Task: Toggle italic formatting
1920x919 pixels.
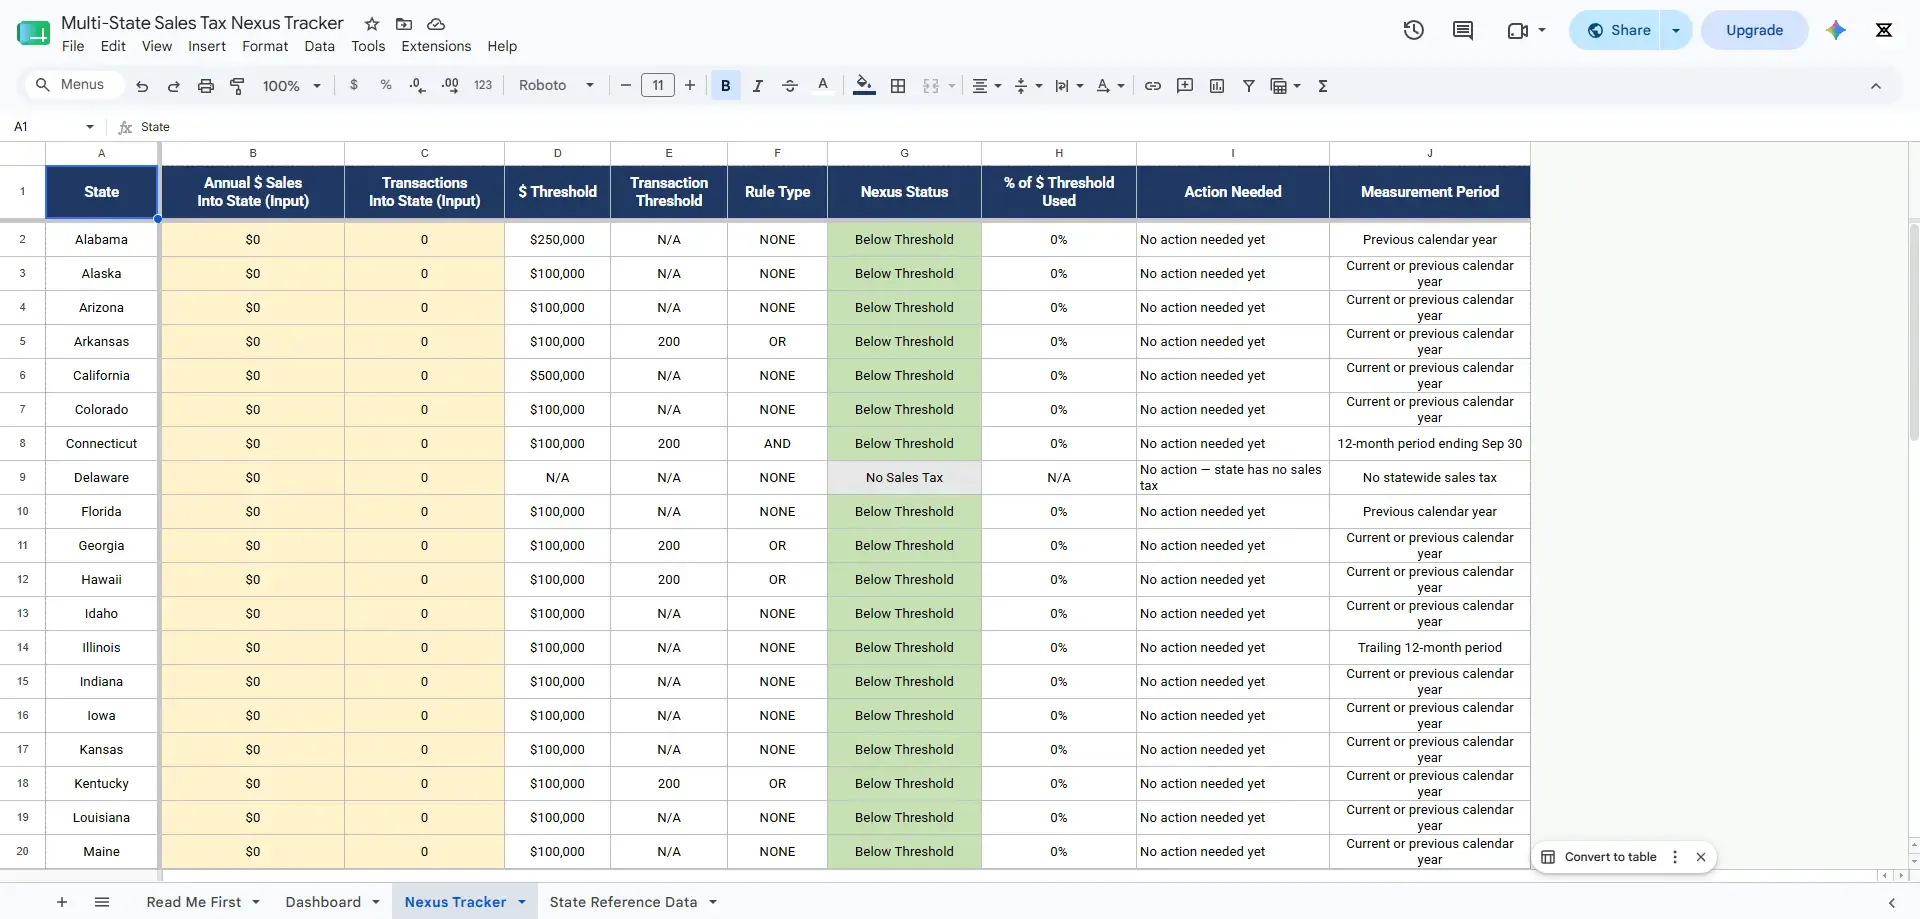Action: [758, 86]
